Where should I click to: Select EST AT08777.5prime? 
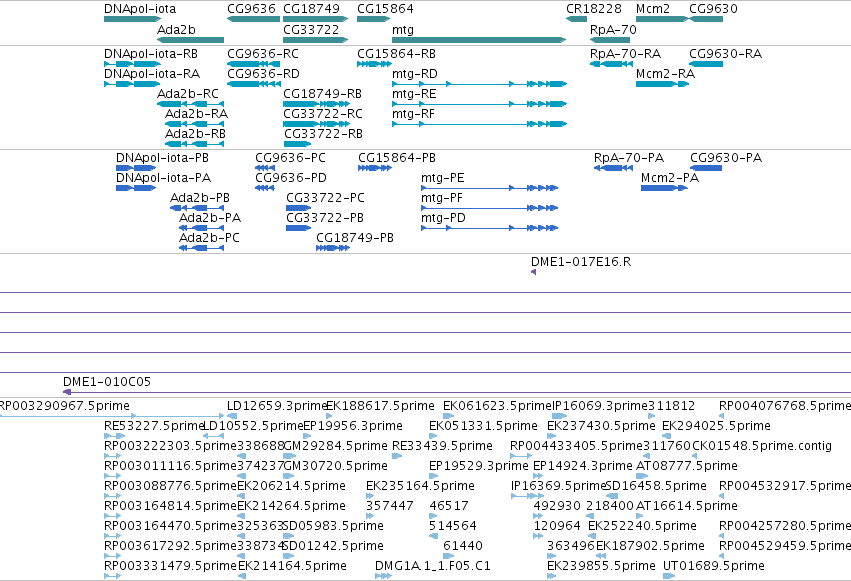click(x=687, y=466)
